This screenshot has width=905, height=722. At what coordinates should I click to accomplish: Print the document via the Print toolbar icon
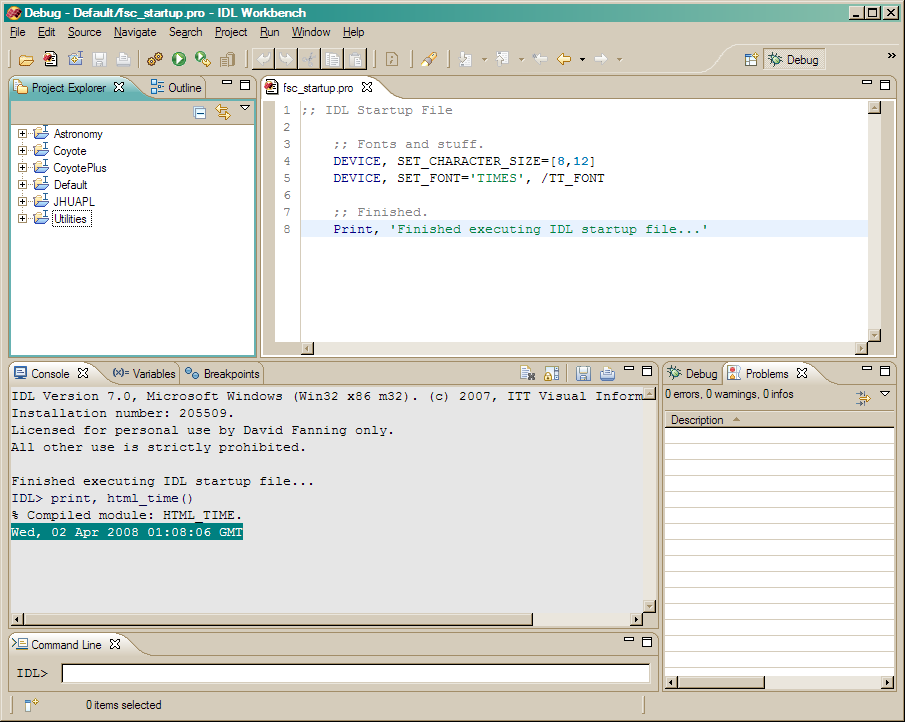click(123, 58)
